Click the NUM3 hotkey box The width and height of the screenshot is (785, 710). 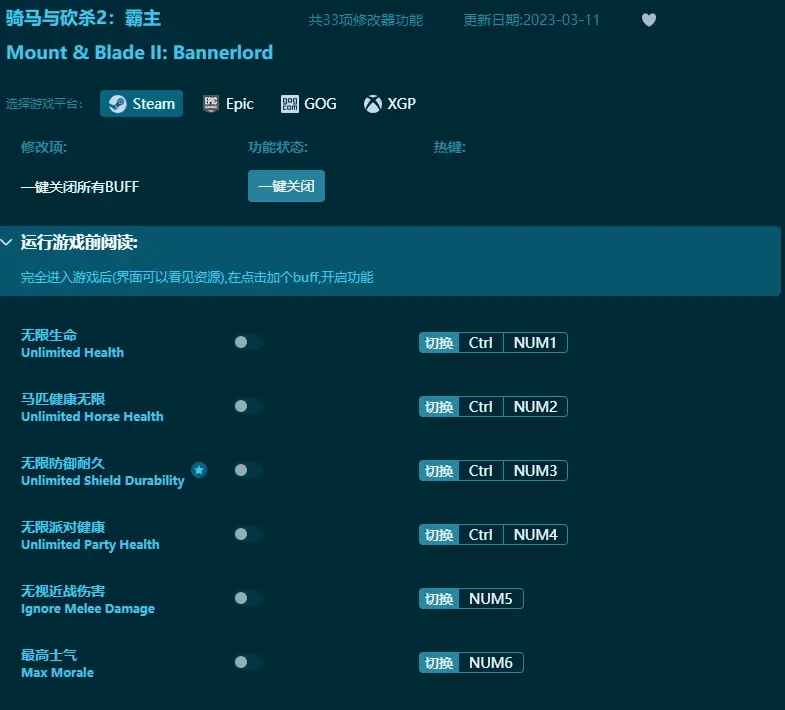535,471
